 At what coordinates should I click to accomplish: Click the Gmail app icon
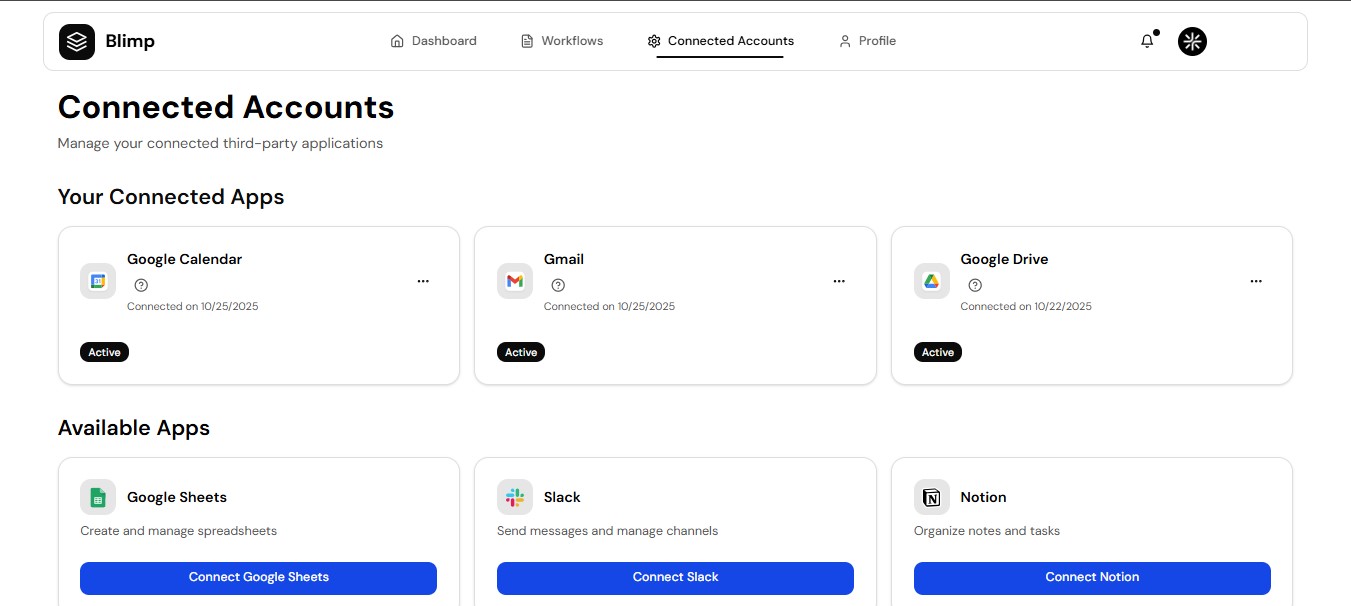click(515, 281)
